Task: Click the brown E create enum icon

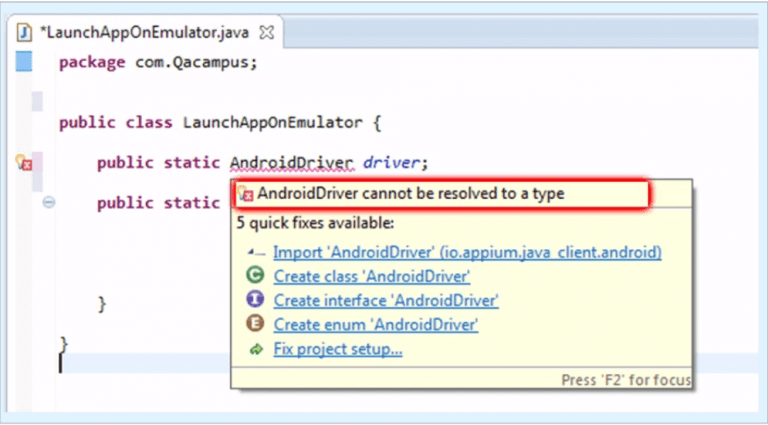Action: point(255,324)
